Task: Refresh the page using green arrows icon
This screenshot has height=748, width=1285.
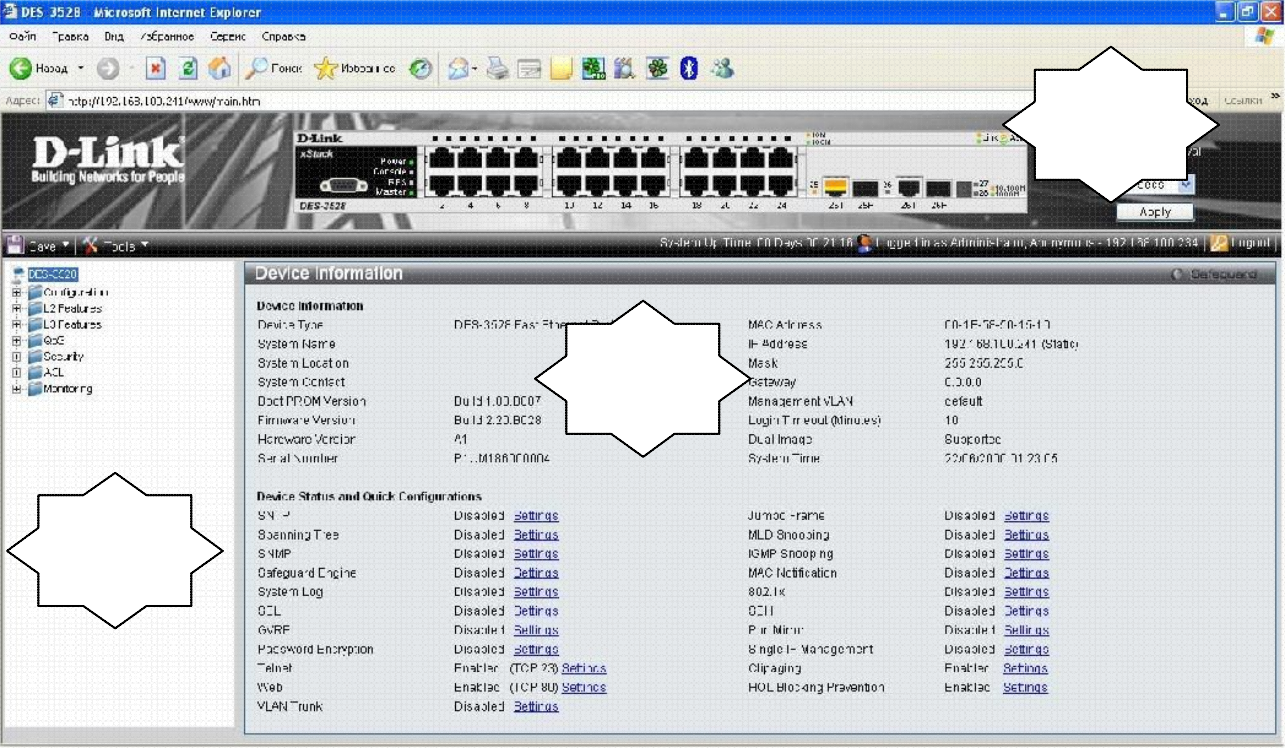Action: pyautogui.click(x=188, y=68)
